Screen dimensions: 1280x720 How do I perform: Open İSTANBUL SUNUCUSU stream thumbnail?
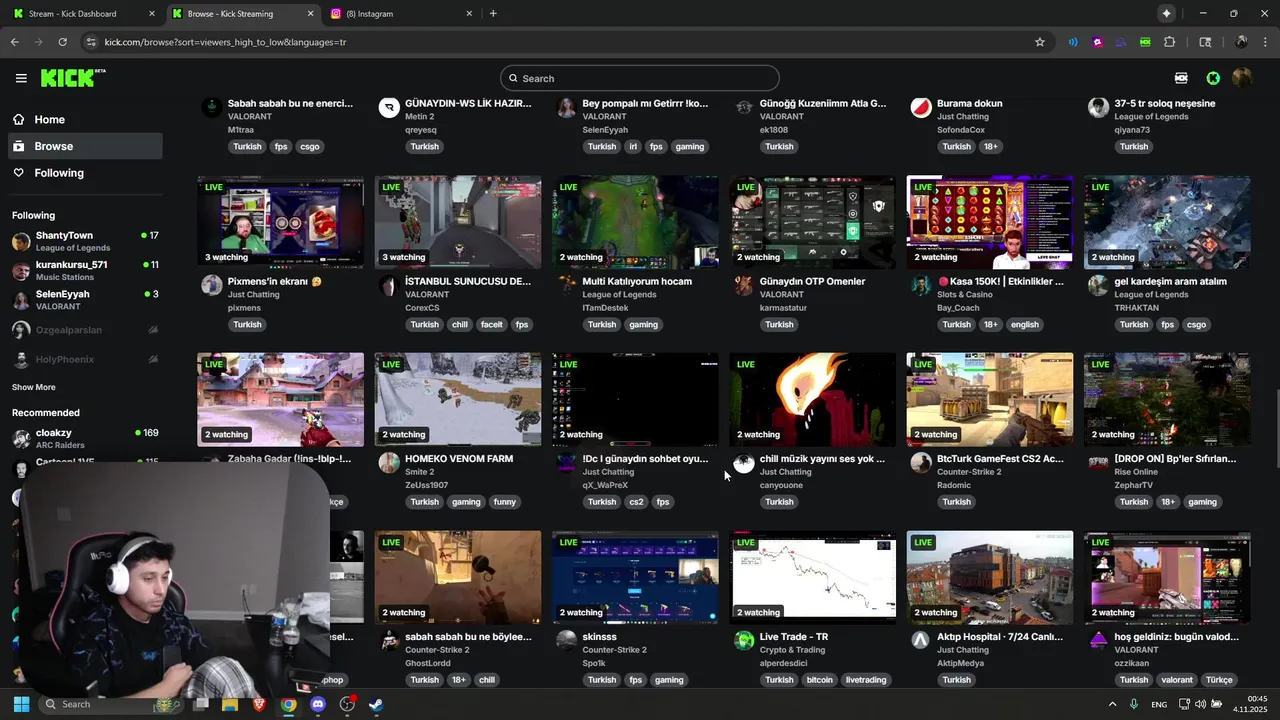(x=458, y=222)
